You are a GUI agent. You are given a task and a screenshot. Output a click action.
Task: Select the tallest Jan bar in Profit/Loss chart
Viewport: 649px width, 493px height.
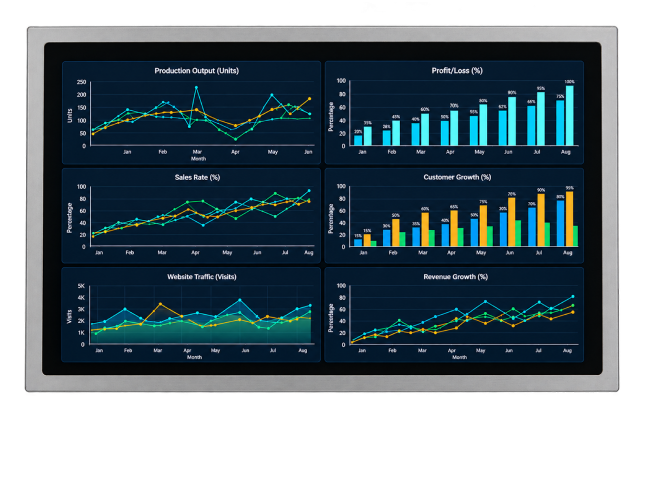point(368,136)
